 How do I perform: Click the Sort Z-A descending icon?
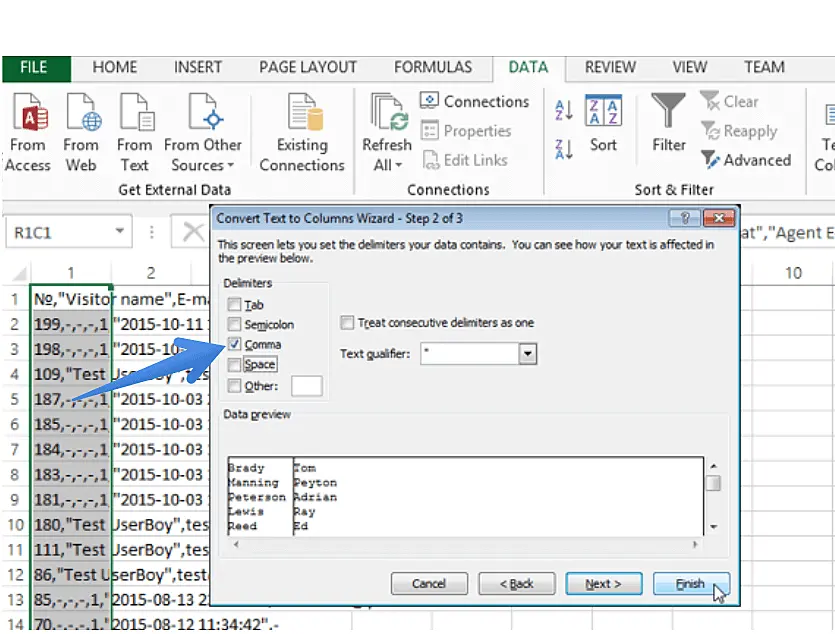pos(563,149)
